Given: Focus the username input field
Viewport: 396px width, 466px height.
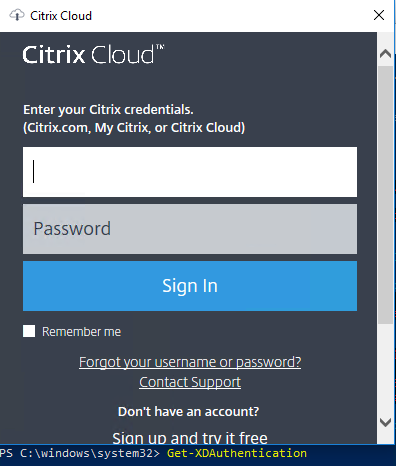Looking at the screenshot, I should (x=190, y=172).
